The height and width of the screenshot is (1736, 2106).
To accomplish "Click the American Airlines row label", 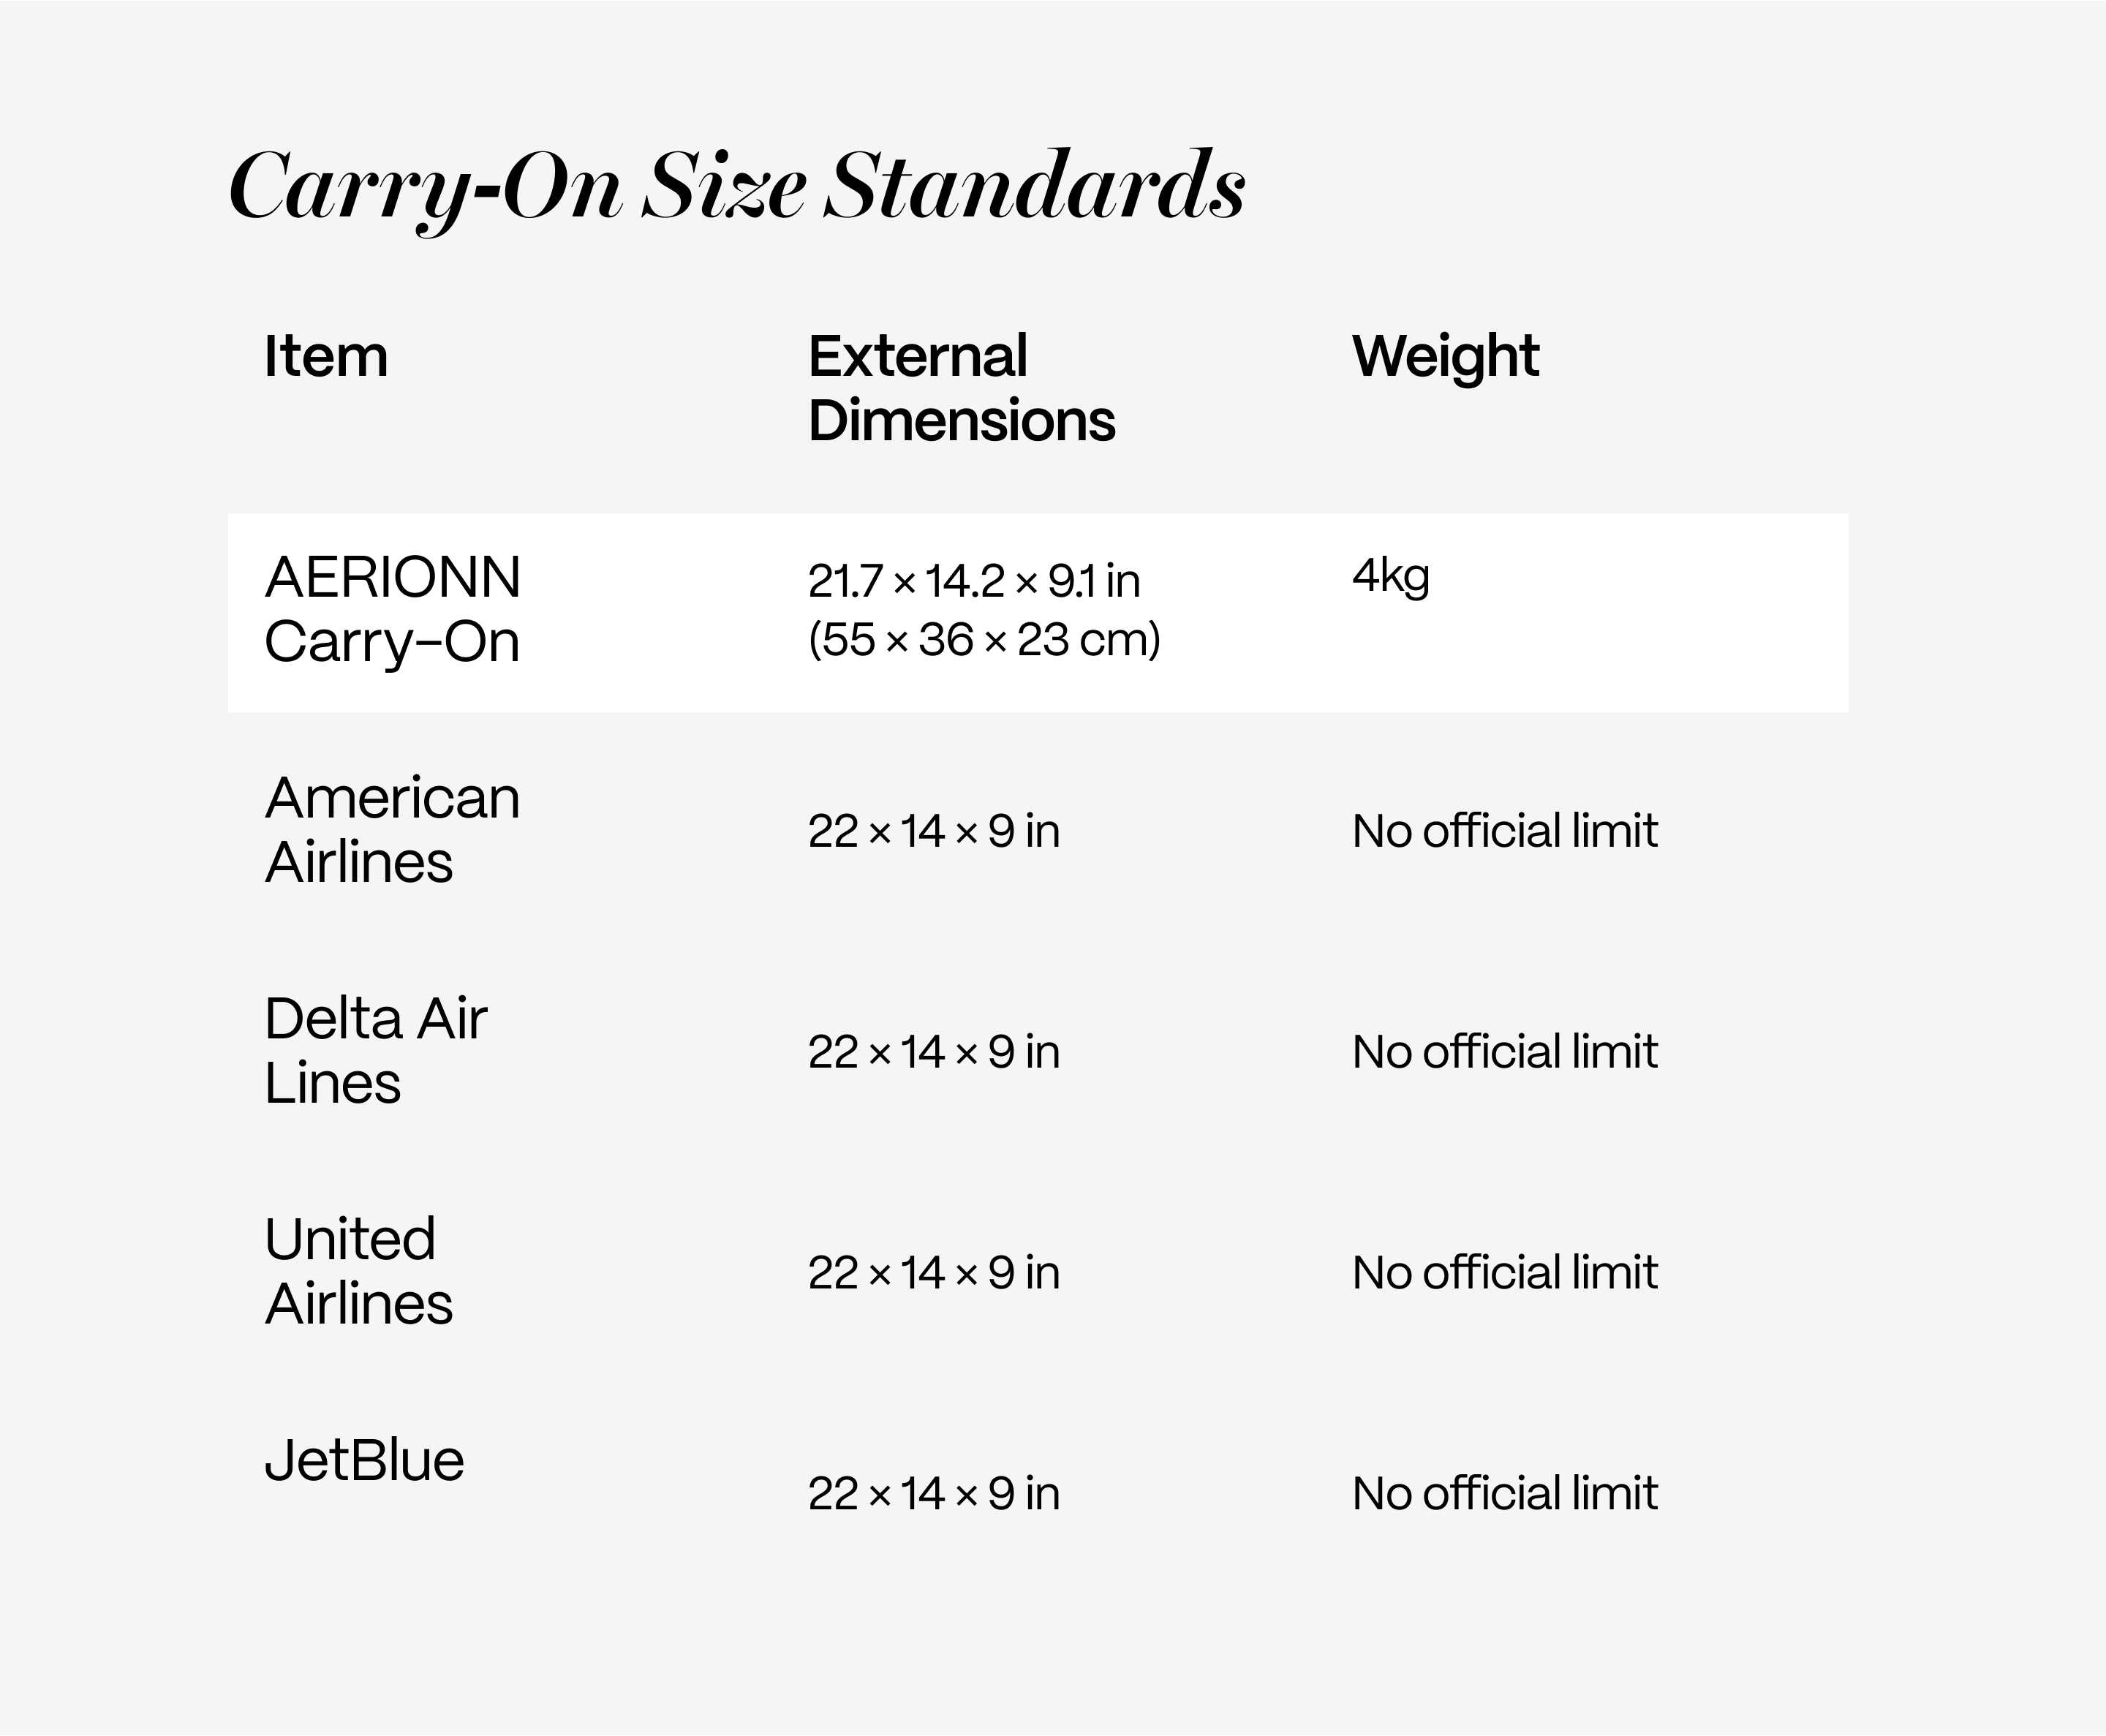I will (x=392, y=830).
